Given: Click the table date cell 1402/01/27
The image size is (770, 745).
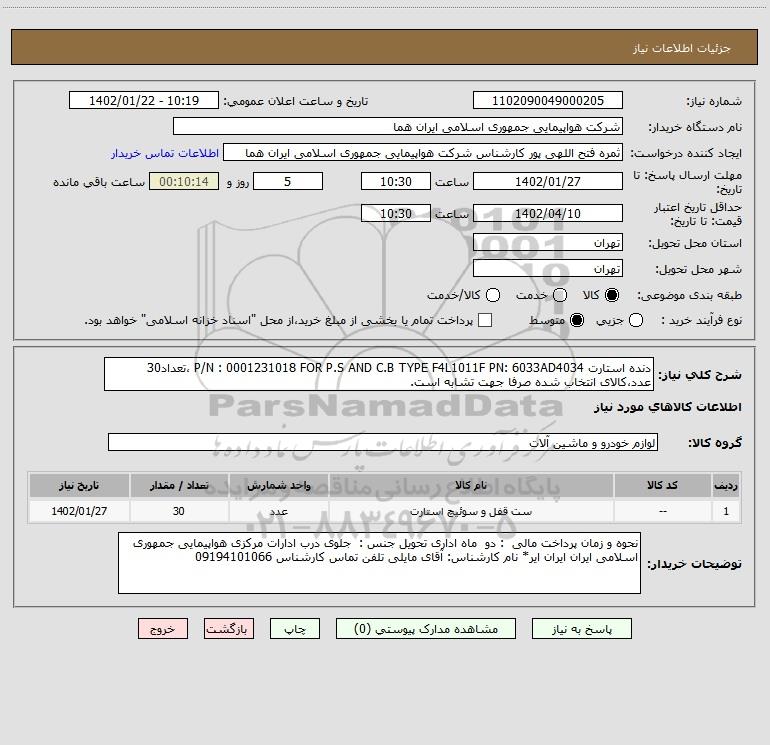Looking at the screenshot, I should [x=79, y=511].
